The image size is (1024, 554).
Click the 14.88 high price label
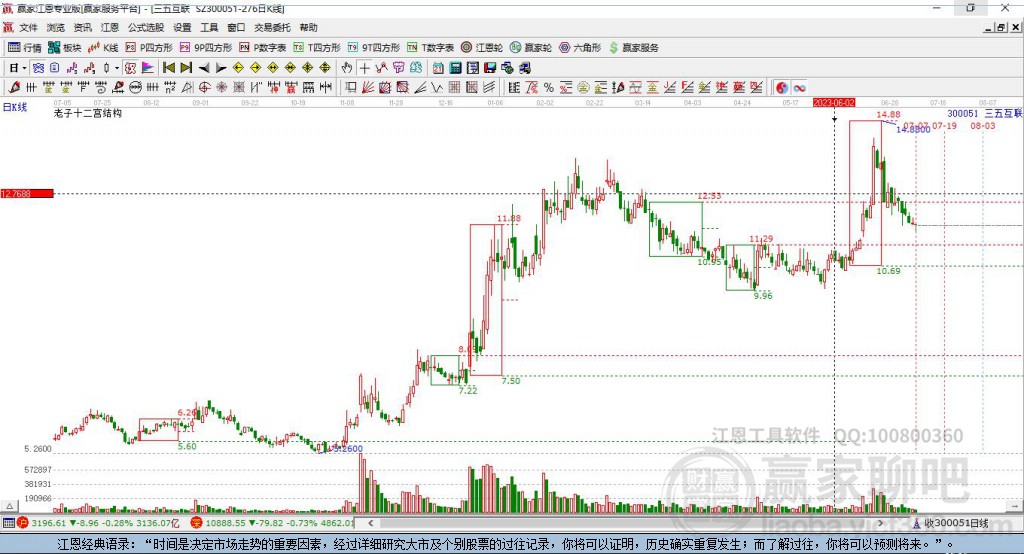coord(888,115)
